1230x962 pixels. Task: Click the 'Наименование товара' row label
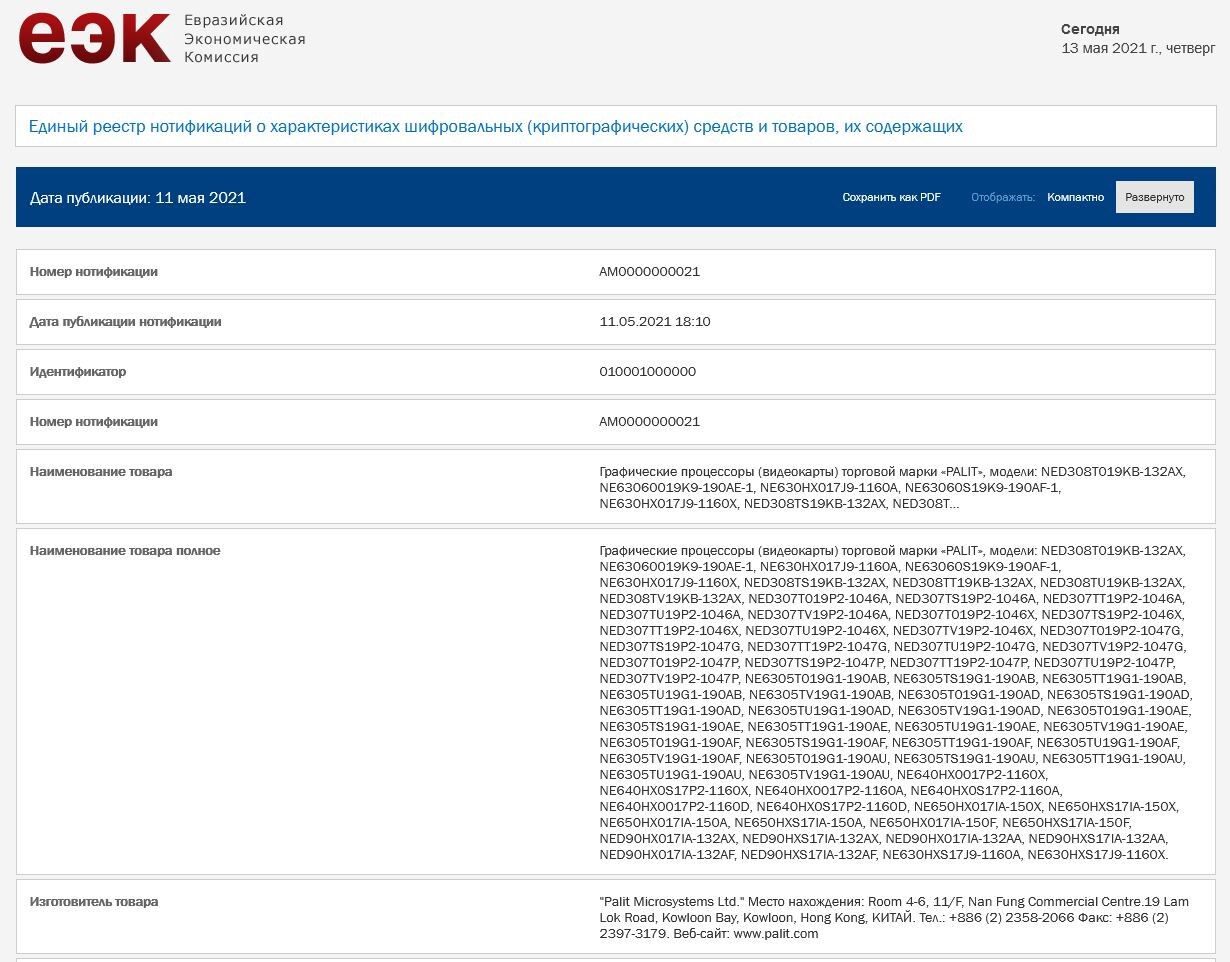pyautogui.click(x=101, y=472)
